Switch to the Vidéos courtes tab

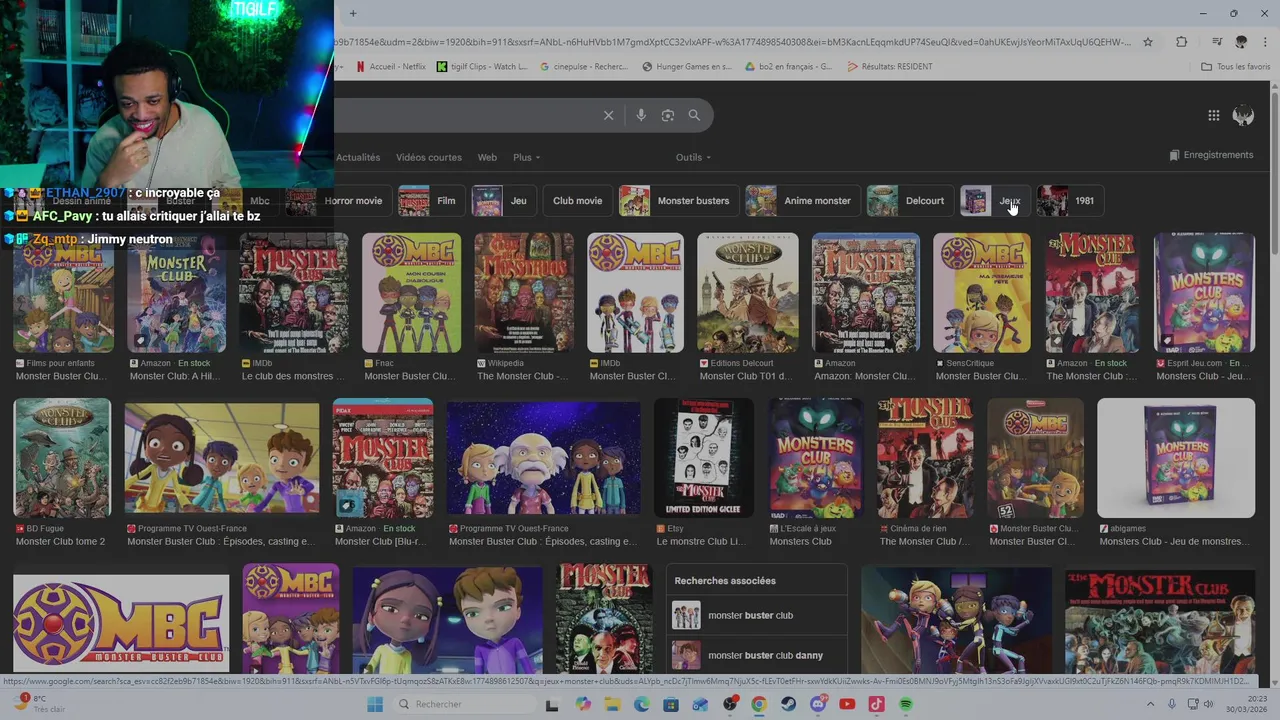(429, 157)
